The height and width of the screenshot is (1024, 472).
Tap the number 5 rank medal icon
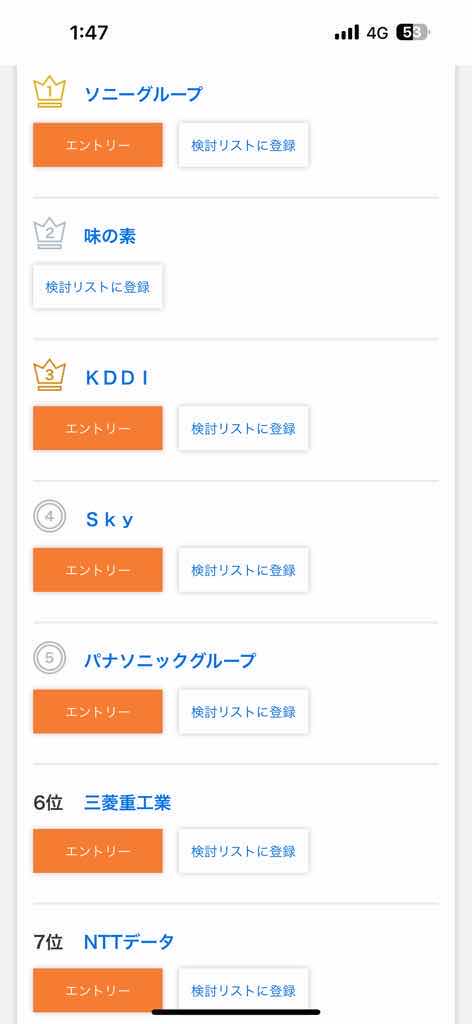pos(50,658)
